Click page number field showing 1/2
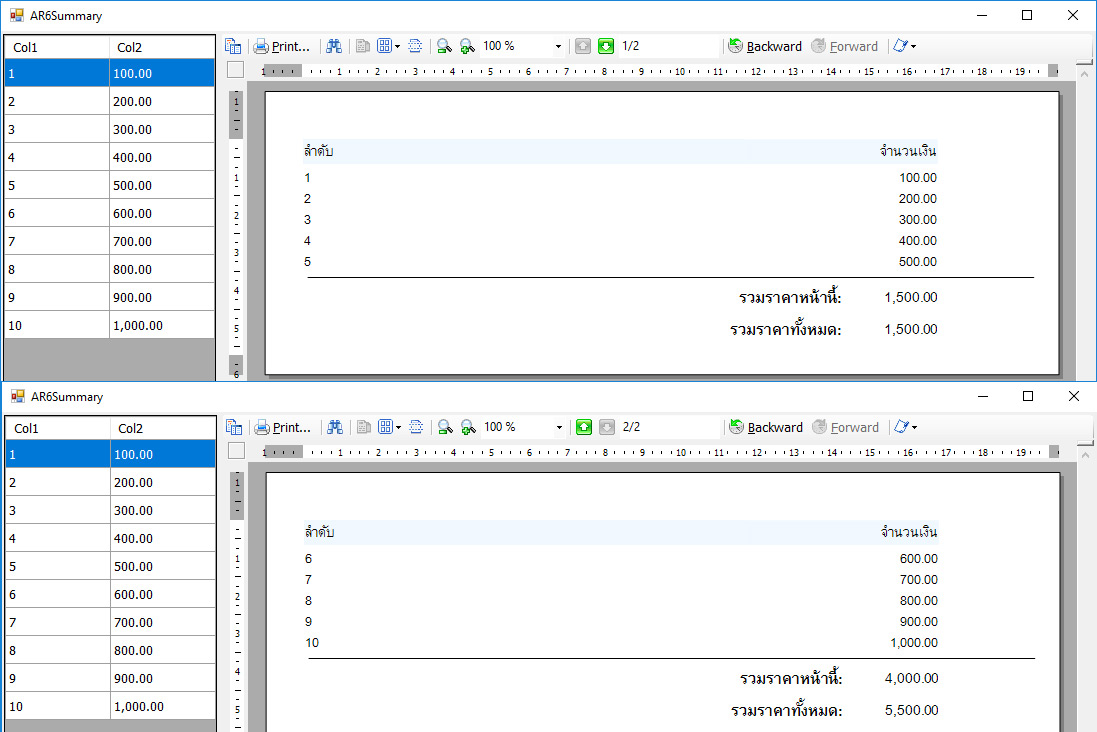This screenshot has height=732, width=1097. (x=666, y=46)
